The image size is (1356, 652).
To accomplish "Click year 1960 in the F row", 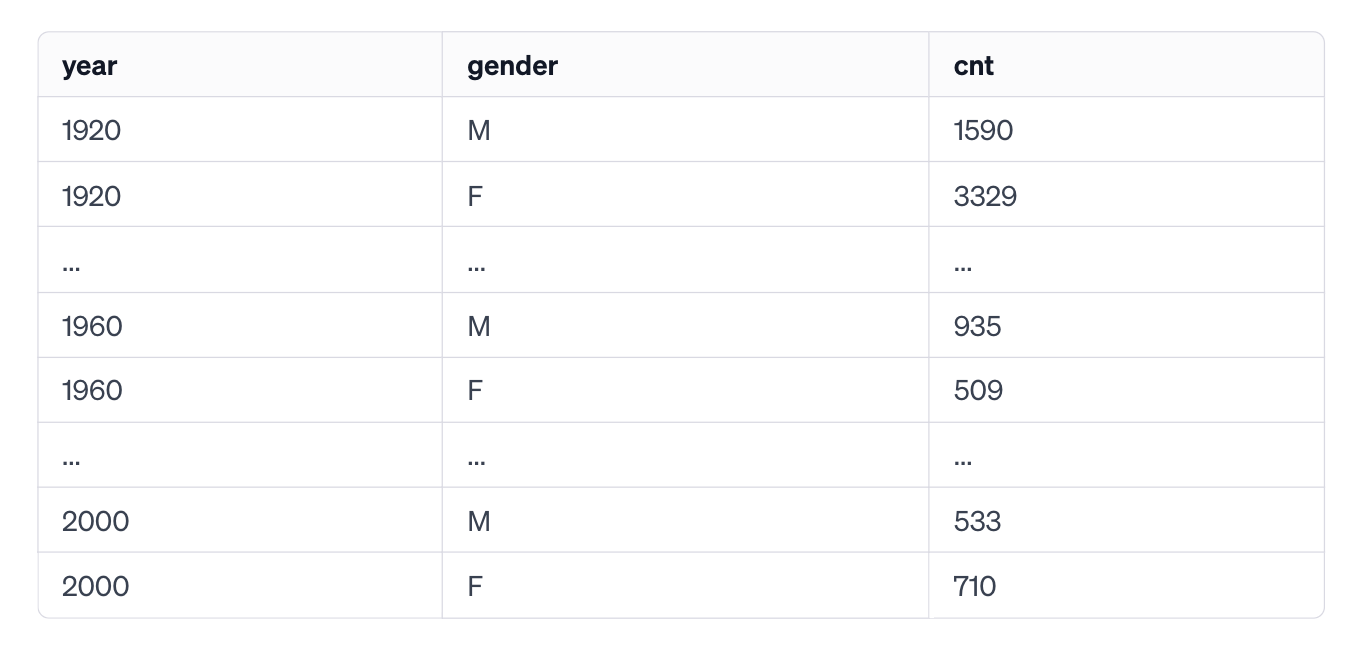I will 92,390.
